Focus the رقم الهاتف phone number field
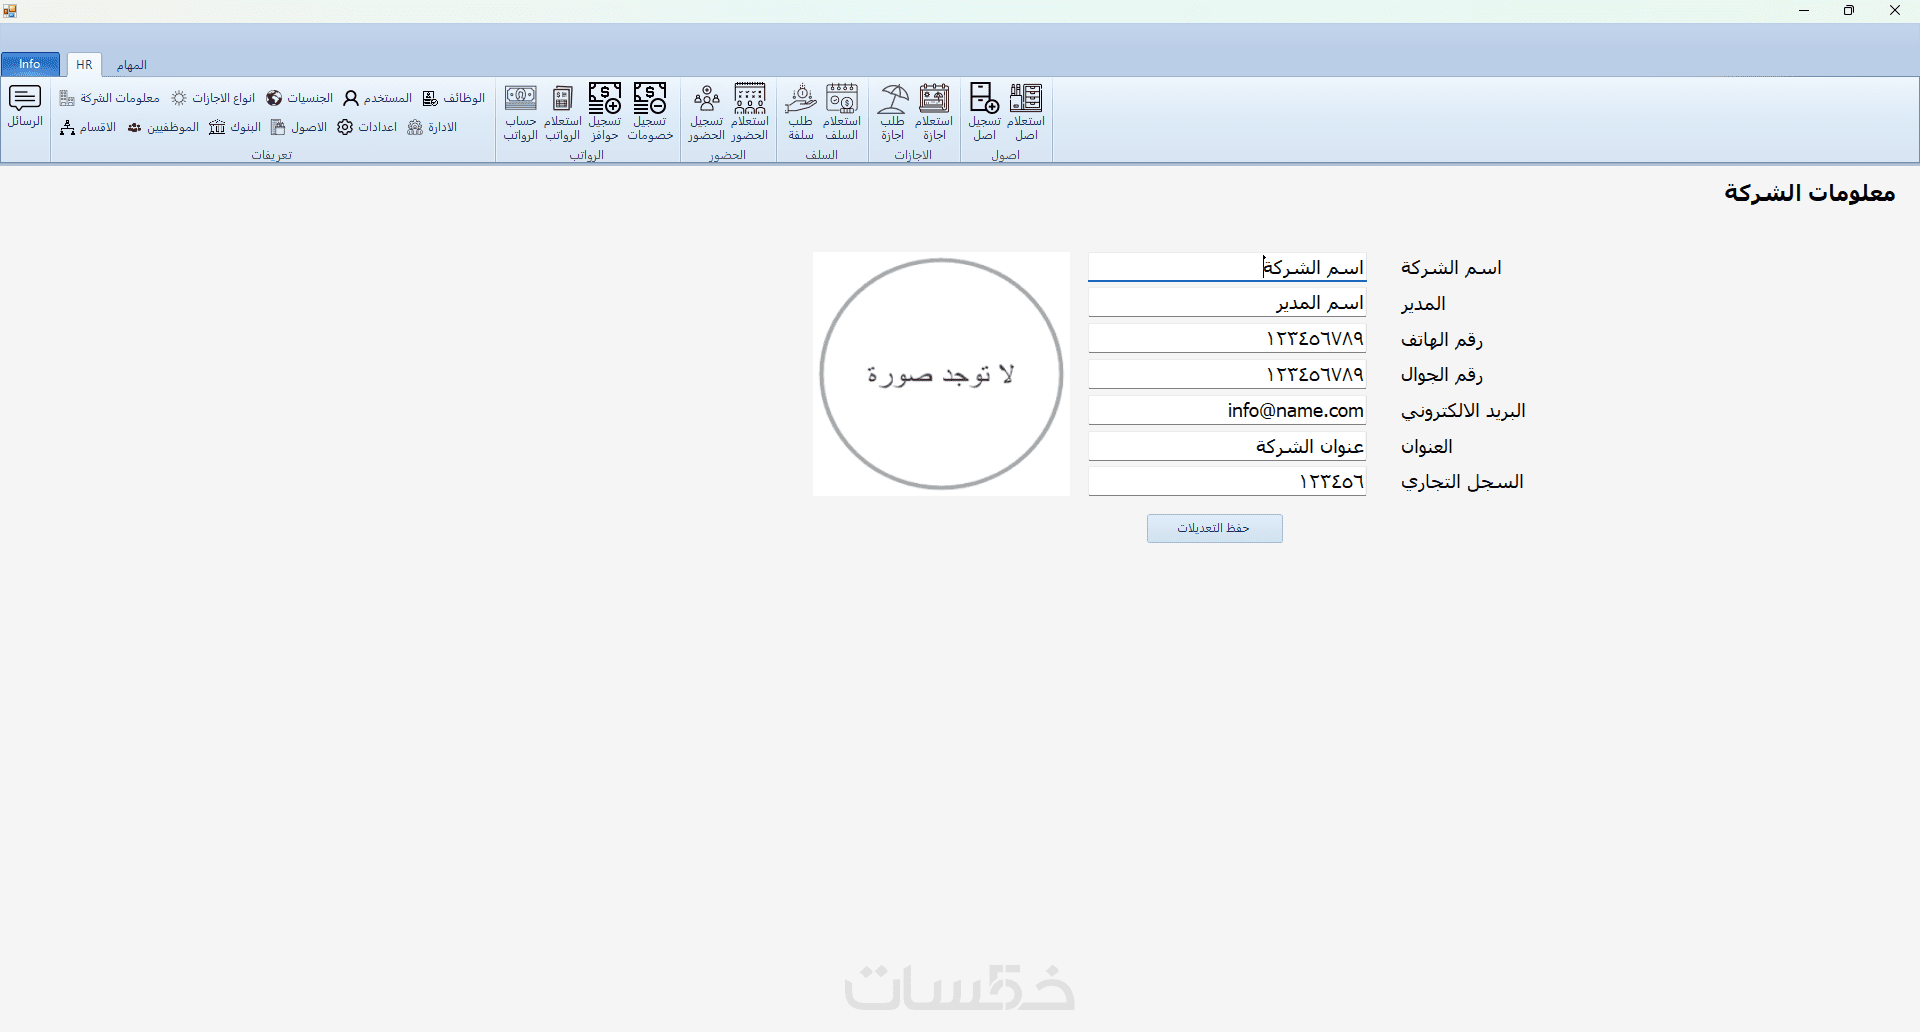This screenshot has height=1032, width=1920. coord(1227,339)
